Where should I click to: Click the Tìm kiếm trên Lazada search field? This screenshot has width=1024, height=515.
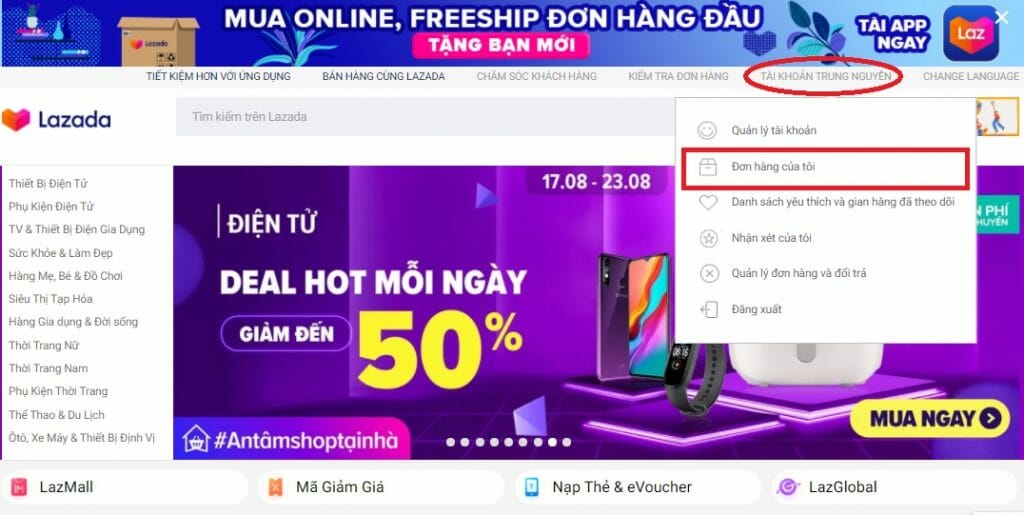click(424, 117)
